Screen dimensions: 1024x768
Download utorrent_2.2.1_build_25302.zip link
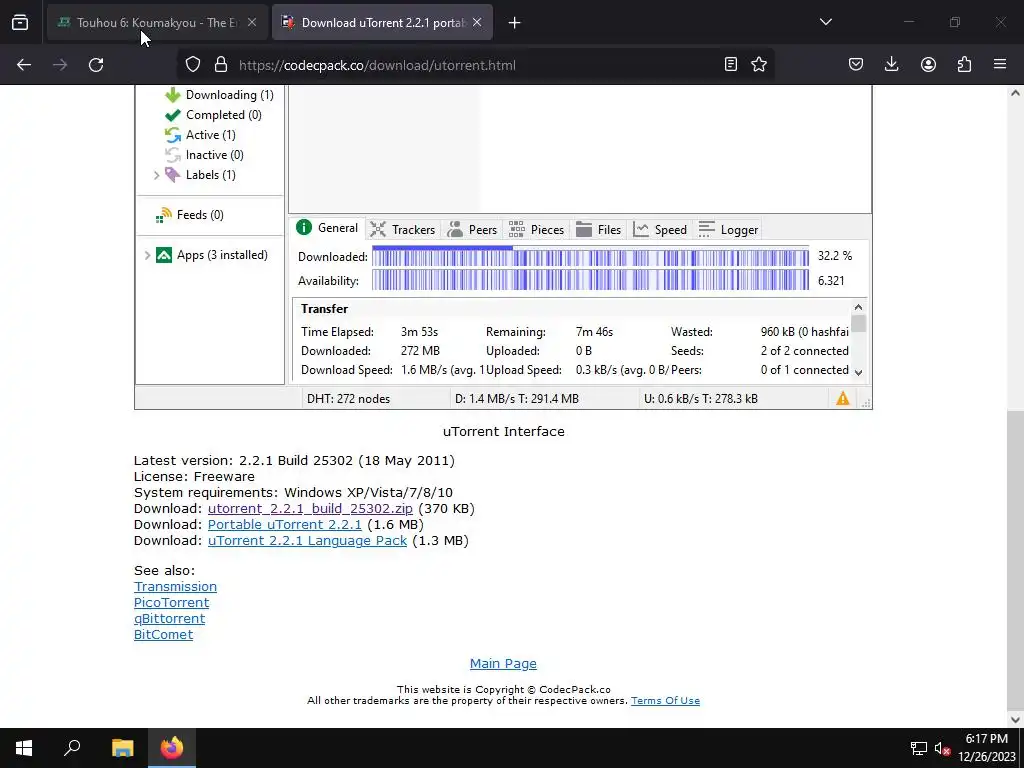(310, 509)
